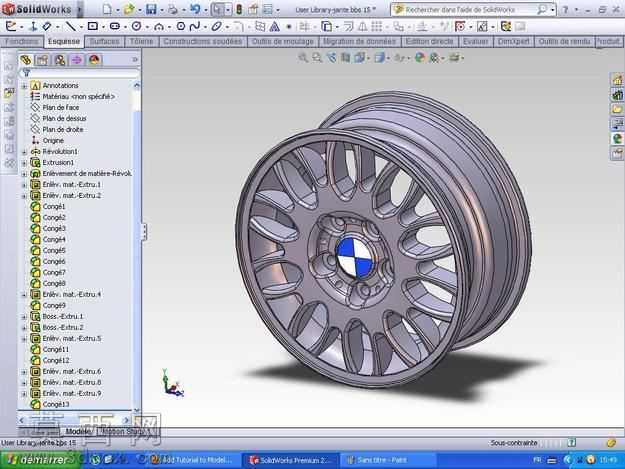
Task: Select Matériau <non spécifié> item
Action: pos(79,97)
